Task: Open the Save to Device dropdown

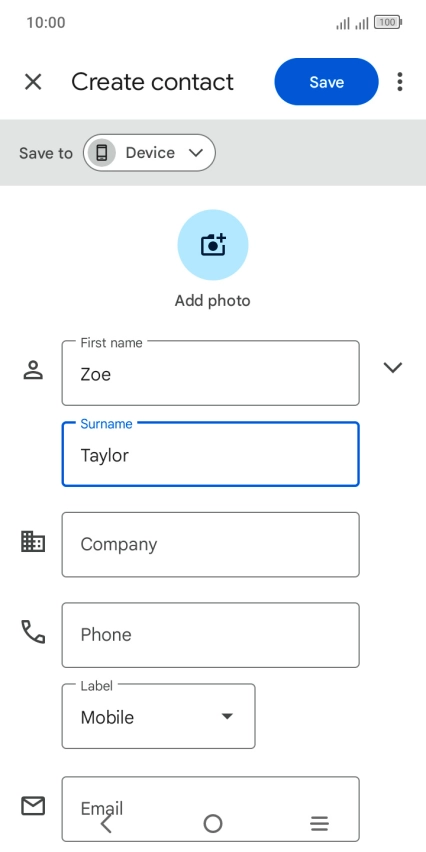Action: click(x=149, y=153)
